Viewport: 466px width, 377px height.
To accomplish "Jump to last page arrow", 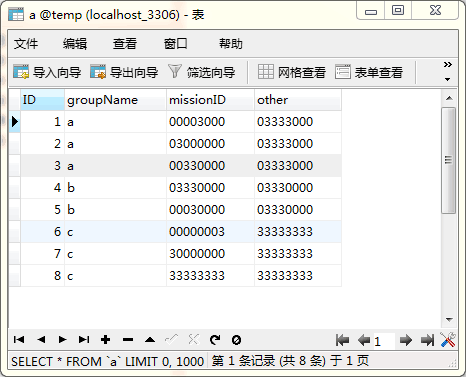I will (427, 340).
